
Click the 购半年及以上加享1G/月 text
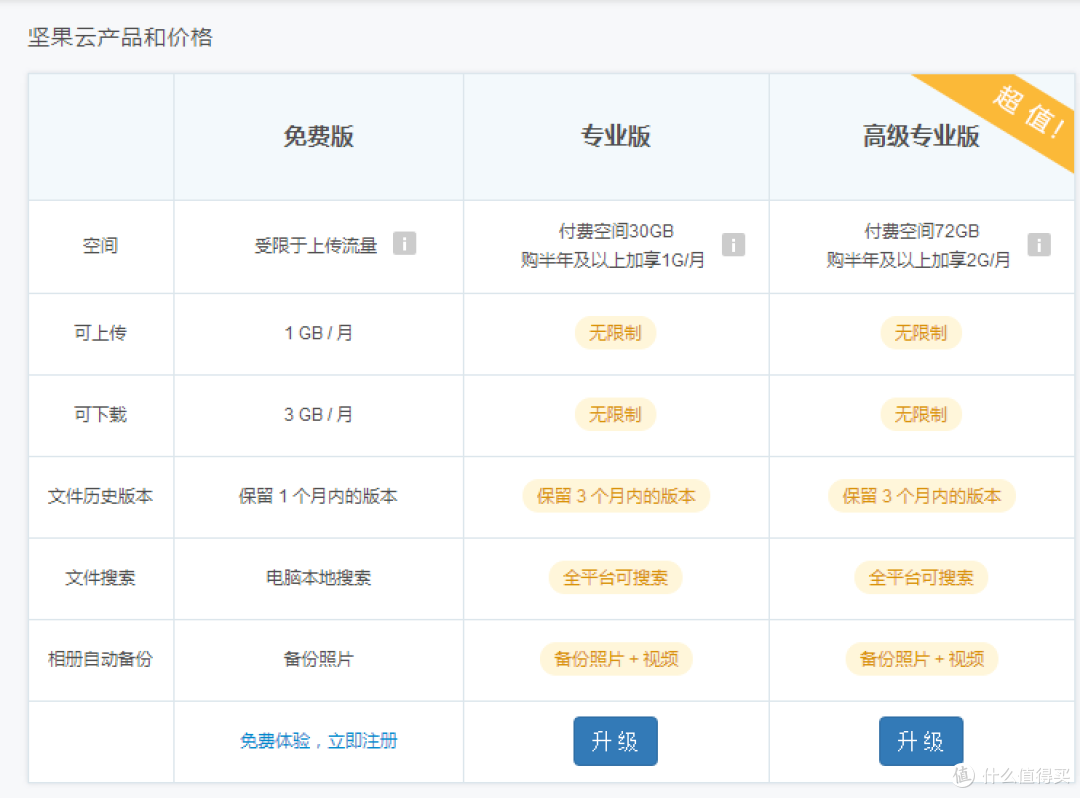[x=612, y=260]
